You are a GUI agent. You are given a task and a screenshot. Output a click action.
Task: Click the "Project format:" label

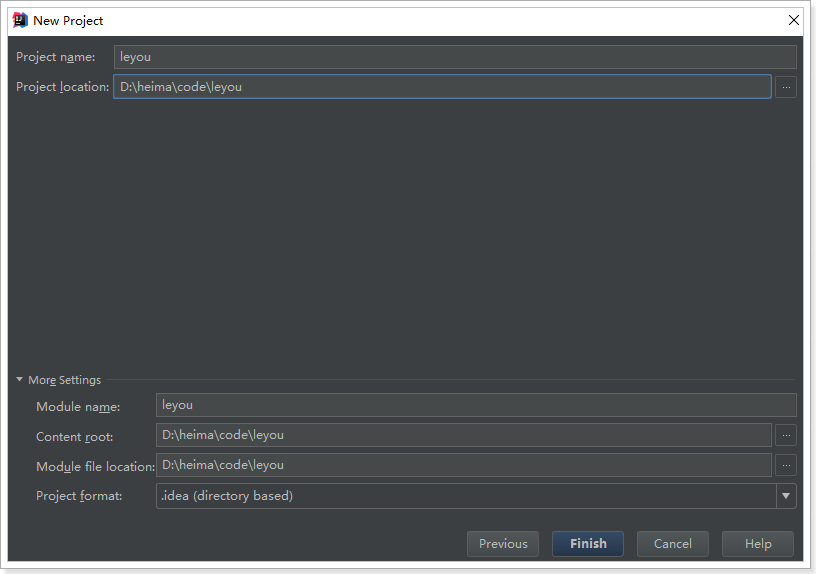(79, 496)
